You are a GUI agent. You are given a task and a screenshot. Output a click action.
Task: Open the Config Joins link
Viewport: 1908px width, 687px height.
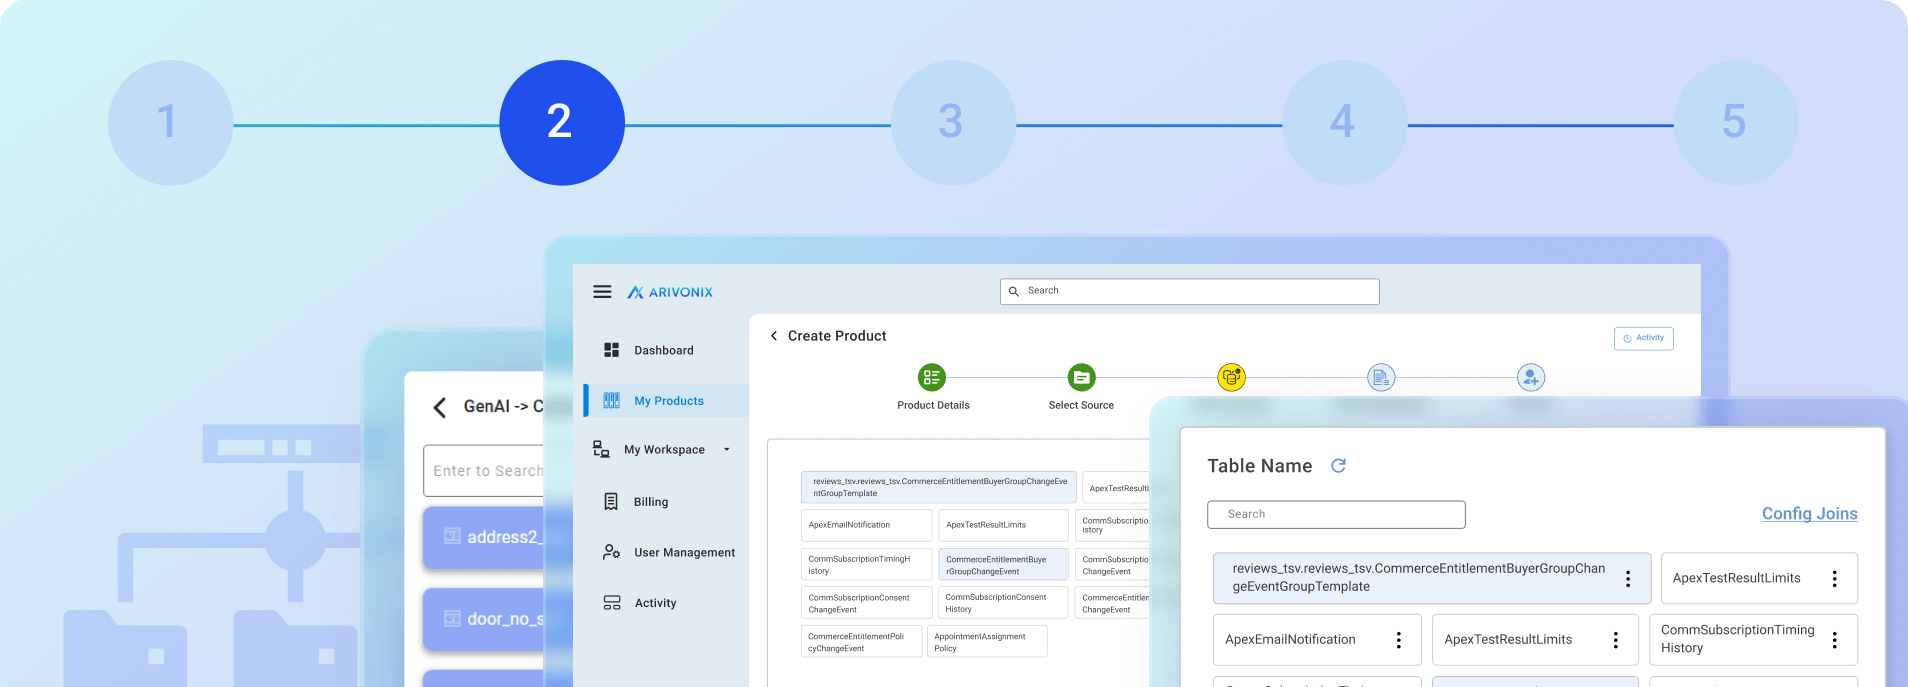click(x=1809, y=513)
